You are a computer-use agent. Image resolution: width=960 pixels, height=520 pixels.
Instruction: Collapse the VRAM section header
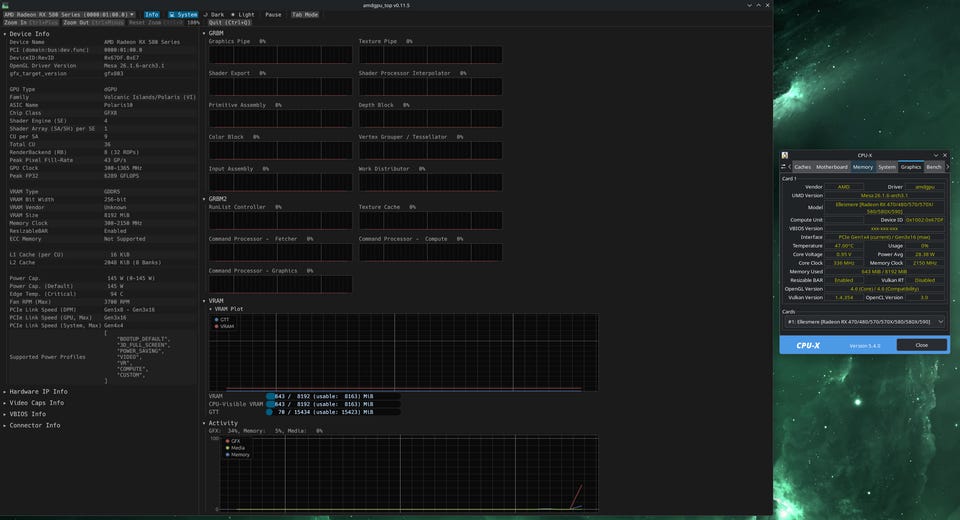coord(214,301)
